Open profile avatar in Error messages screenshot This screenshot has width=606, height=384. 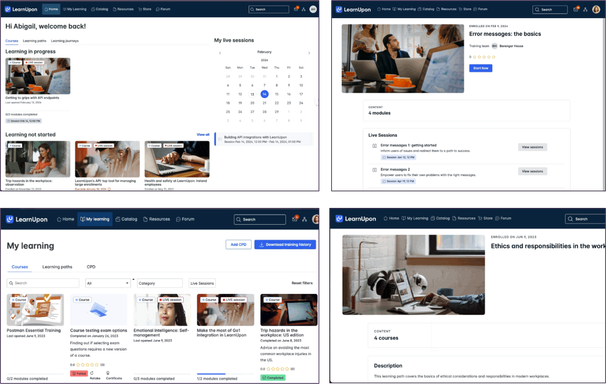[x=596, y=9]
